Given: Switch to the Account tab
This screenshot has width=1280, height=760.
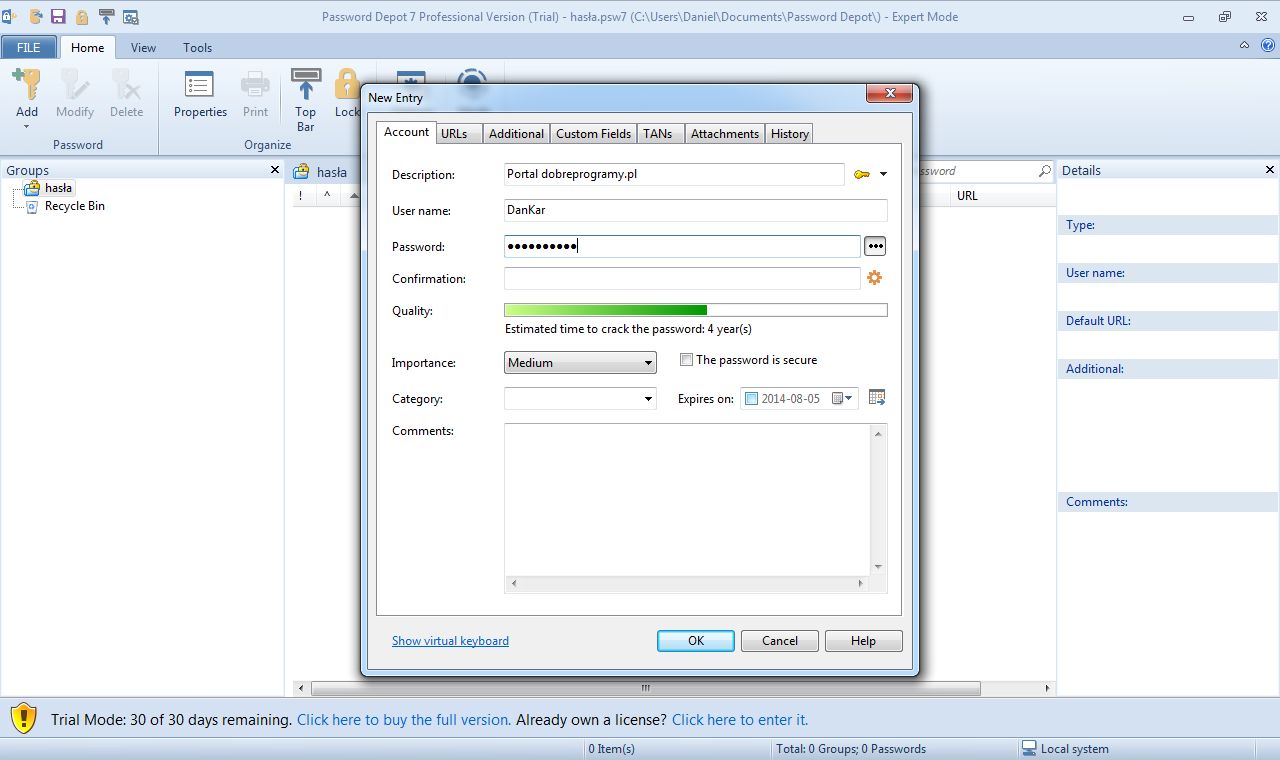Looking at the screenshot, I should click(407, 132).
